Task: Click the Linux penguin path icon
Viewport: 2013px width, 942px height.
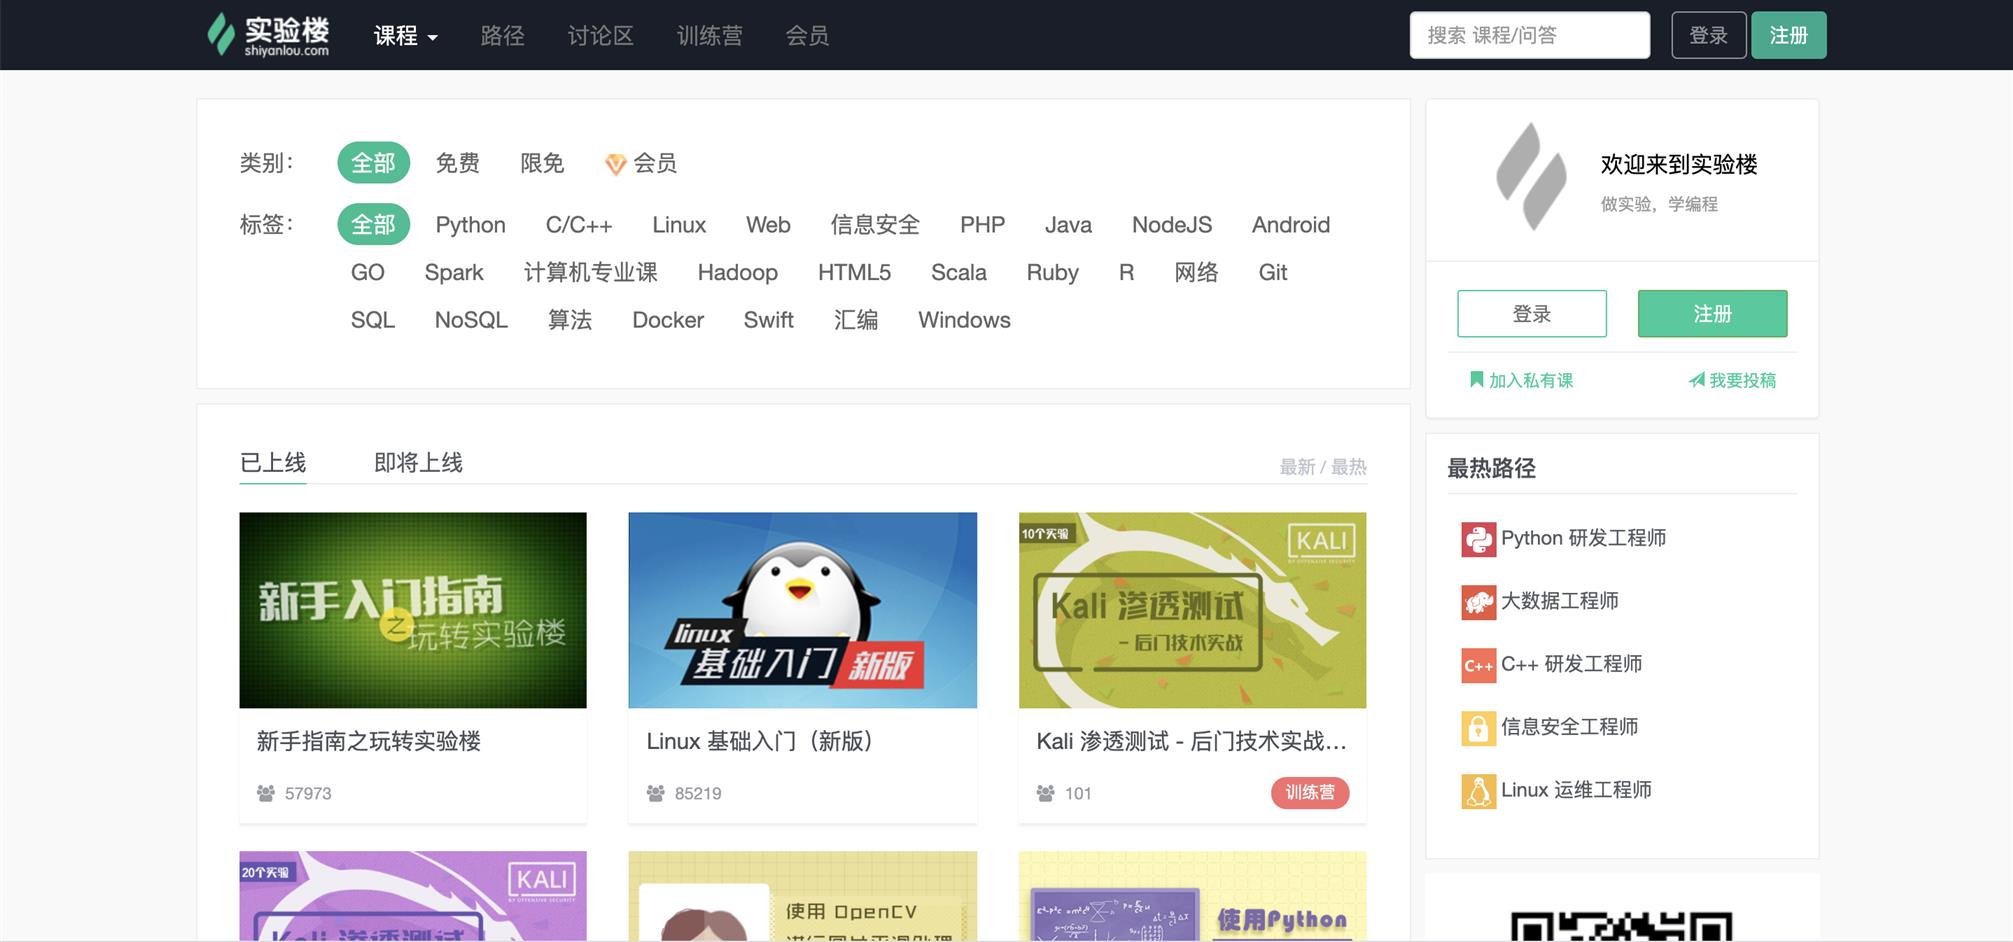Action: (1477, 791)
